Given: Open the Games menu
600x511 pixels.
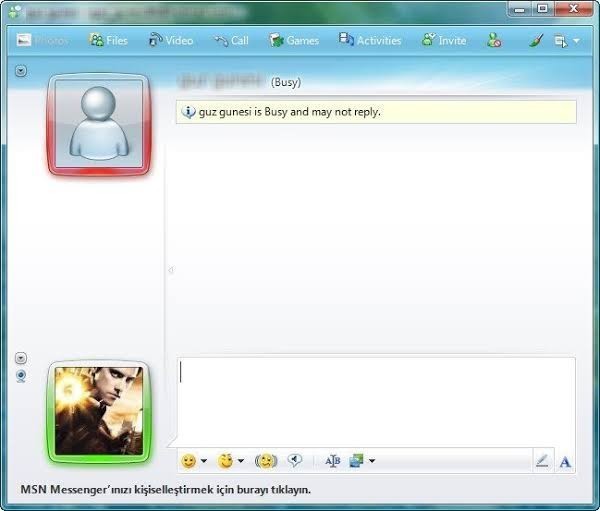Looking at the screenshot, I should [x=294, y=40].
